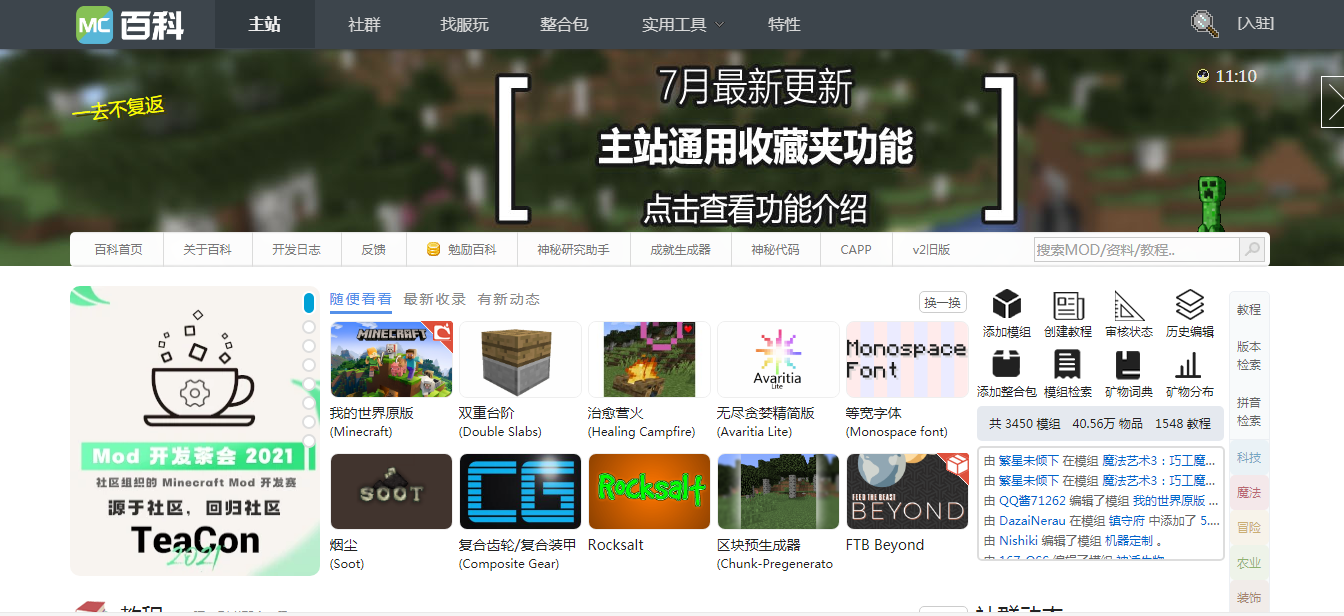
Task: Switch to the 有新动态 tab
Action: [x=509, y=299]
